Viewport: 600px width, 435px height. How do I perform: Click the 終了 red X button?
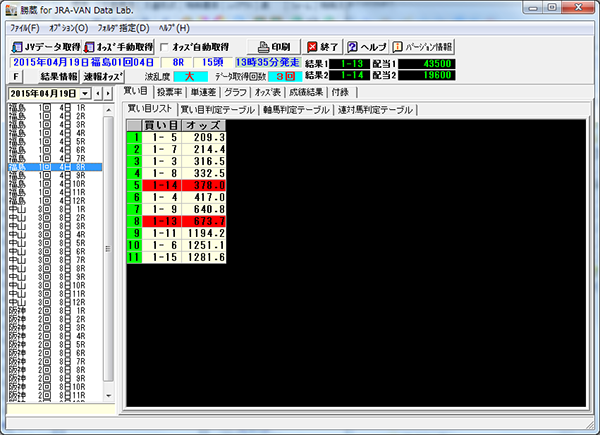[323, 47]
